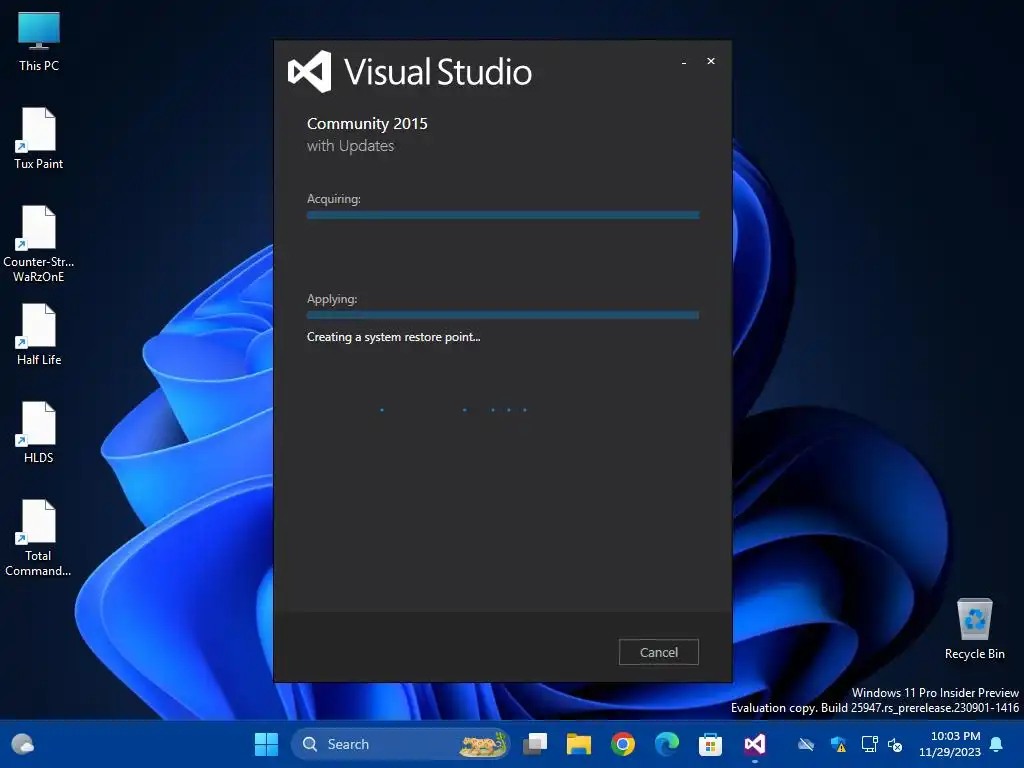This screenshot has width=1024, height=768.
Task: Select the HLDS desktop shortcut
Action: (x=39, y=433)
